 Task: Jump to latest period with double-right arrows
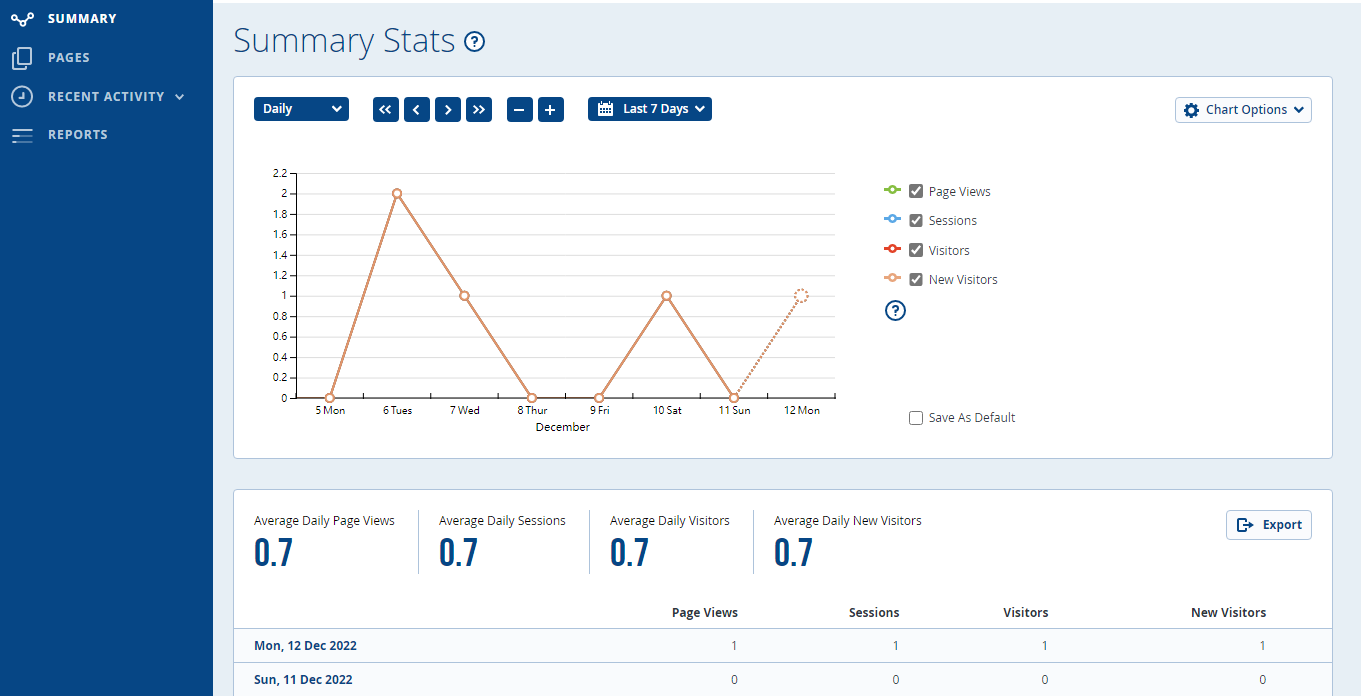[x=479, y=109]
